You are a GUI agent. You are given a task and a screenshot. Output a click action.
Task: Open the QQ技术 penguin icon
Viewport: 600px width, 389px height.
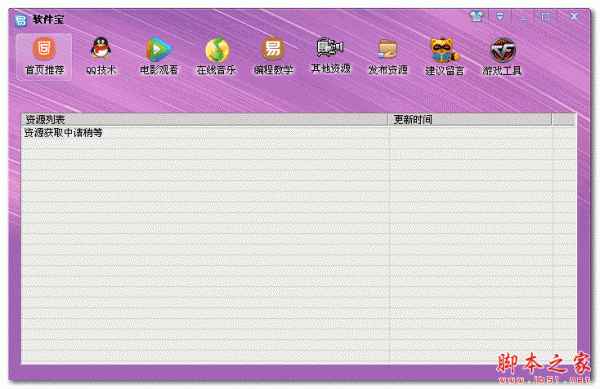coord(101,57)
